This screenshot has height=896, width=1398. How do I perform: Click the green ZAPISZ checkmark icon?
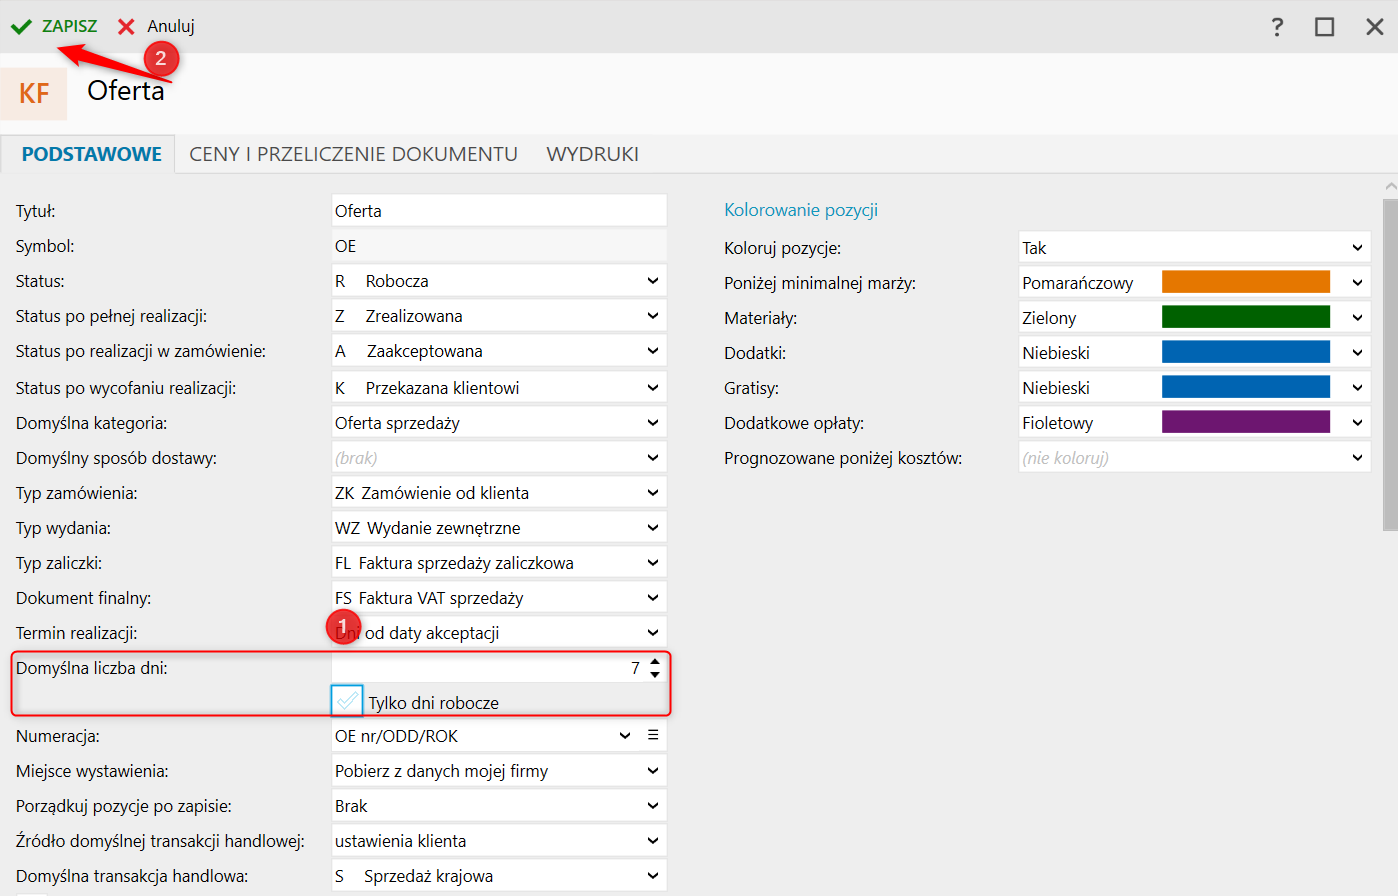click(21, 27)
